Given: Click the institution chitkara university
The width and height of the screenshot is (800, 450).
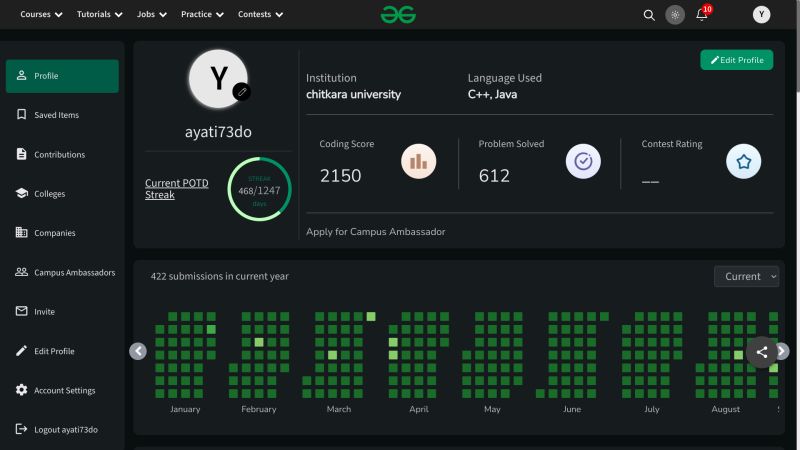Looking at the screenshot, I should coord(354,94).
